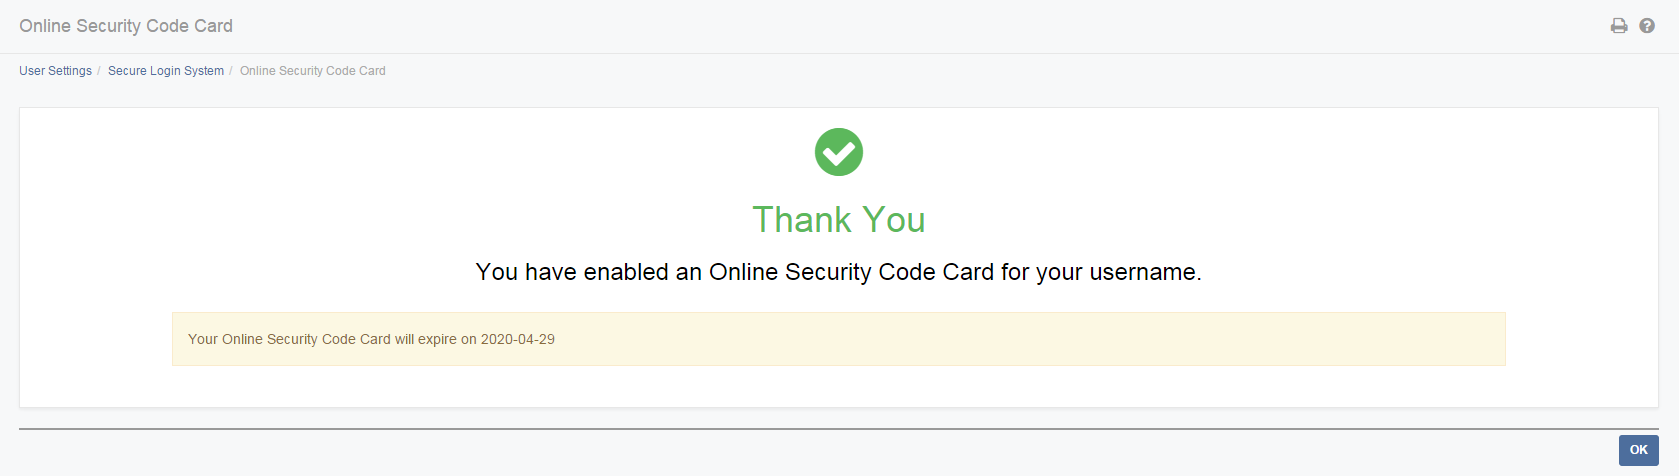Click the horizontal divider above OK

click(839, 429)
